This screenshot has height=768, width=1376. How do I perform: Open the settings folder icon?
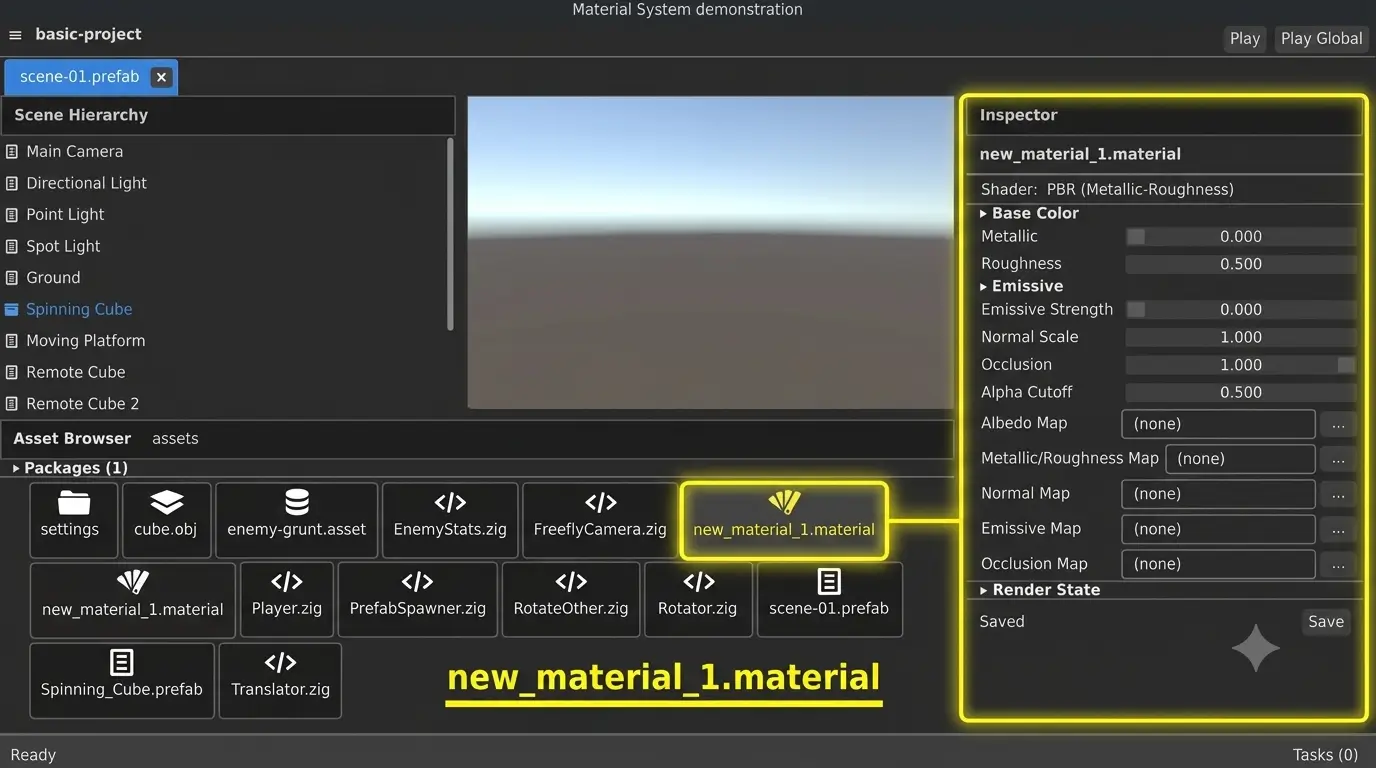click(x=74, y=502)
